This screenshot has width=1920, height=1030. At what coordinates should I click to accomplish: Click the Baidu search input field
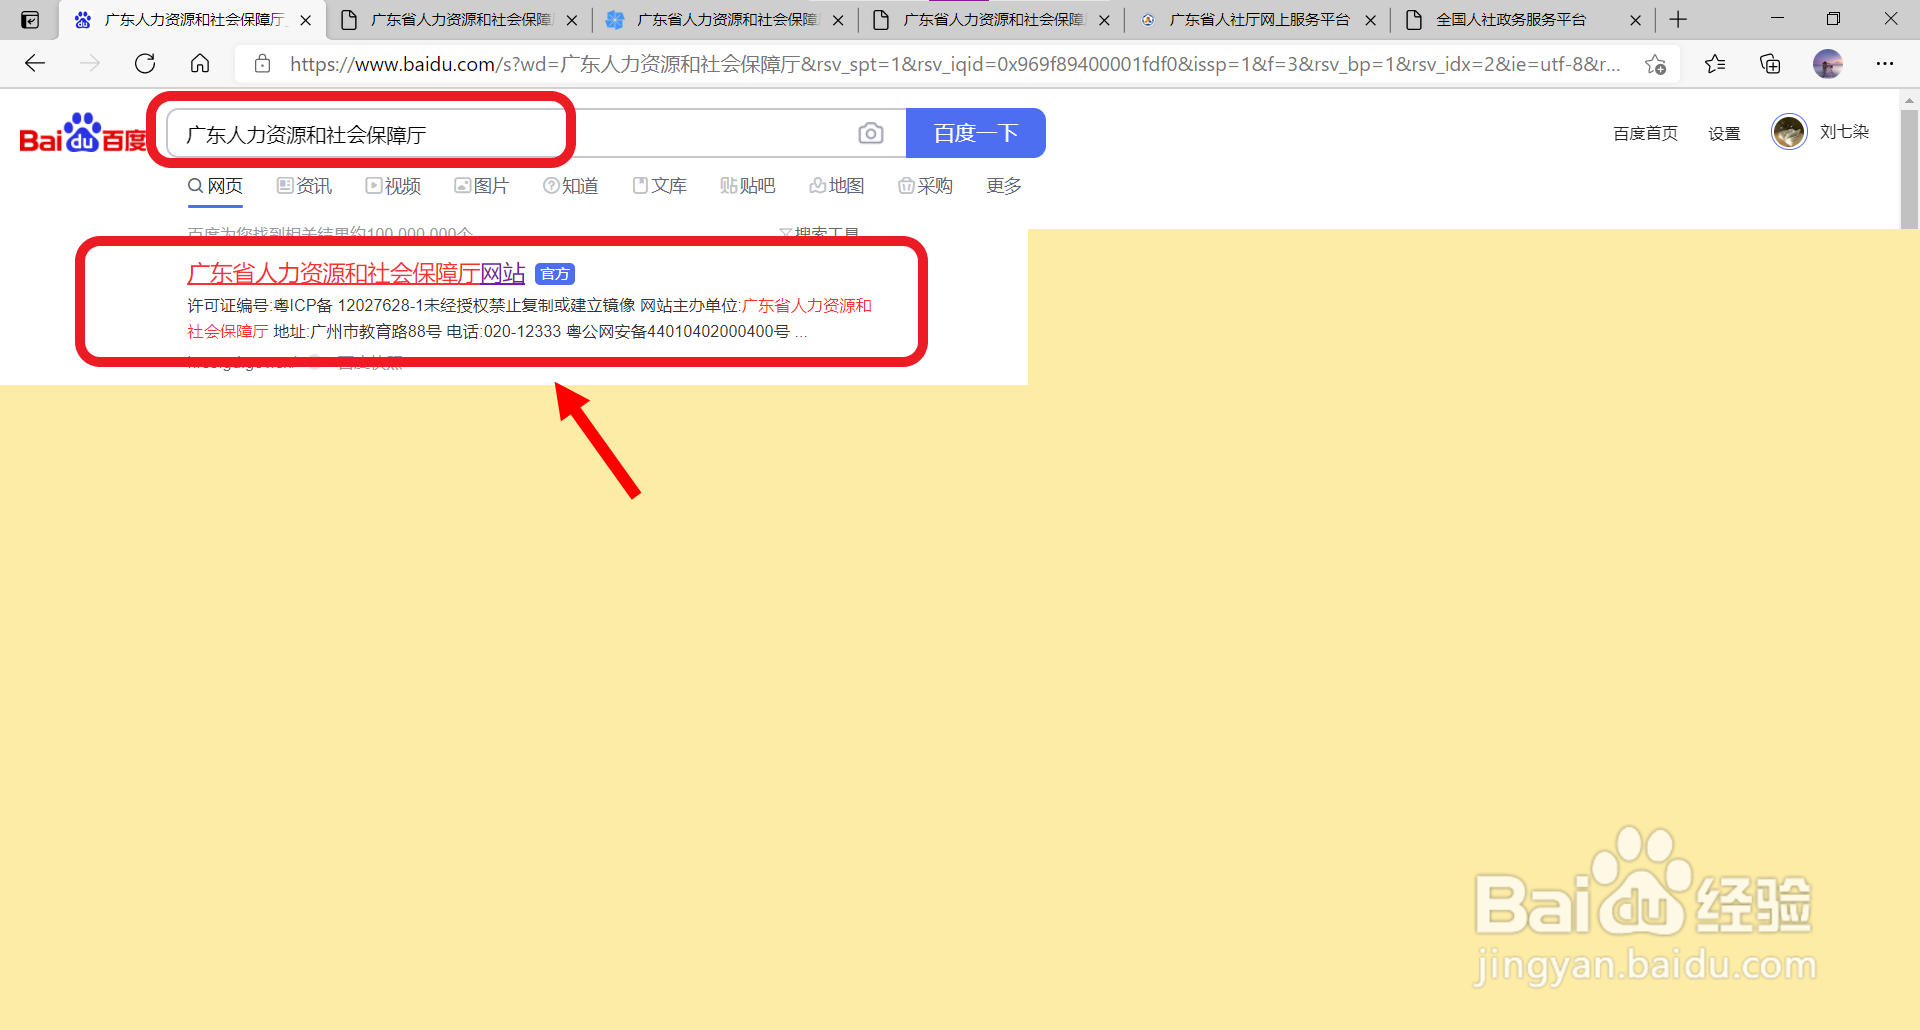pos(536,133)
